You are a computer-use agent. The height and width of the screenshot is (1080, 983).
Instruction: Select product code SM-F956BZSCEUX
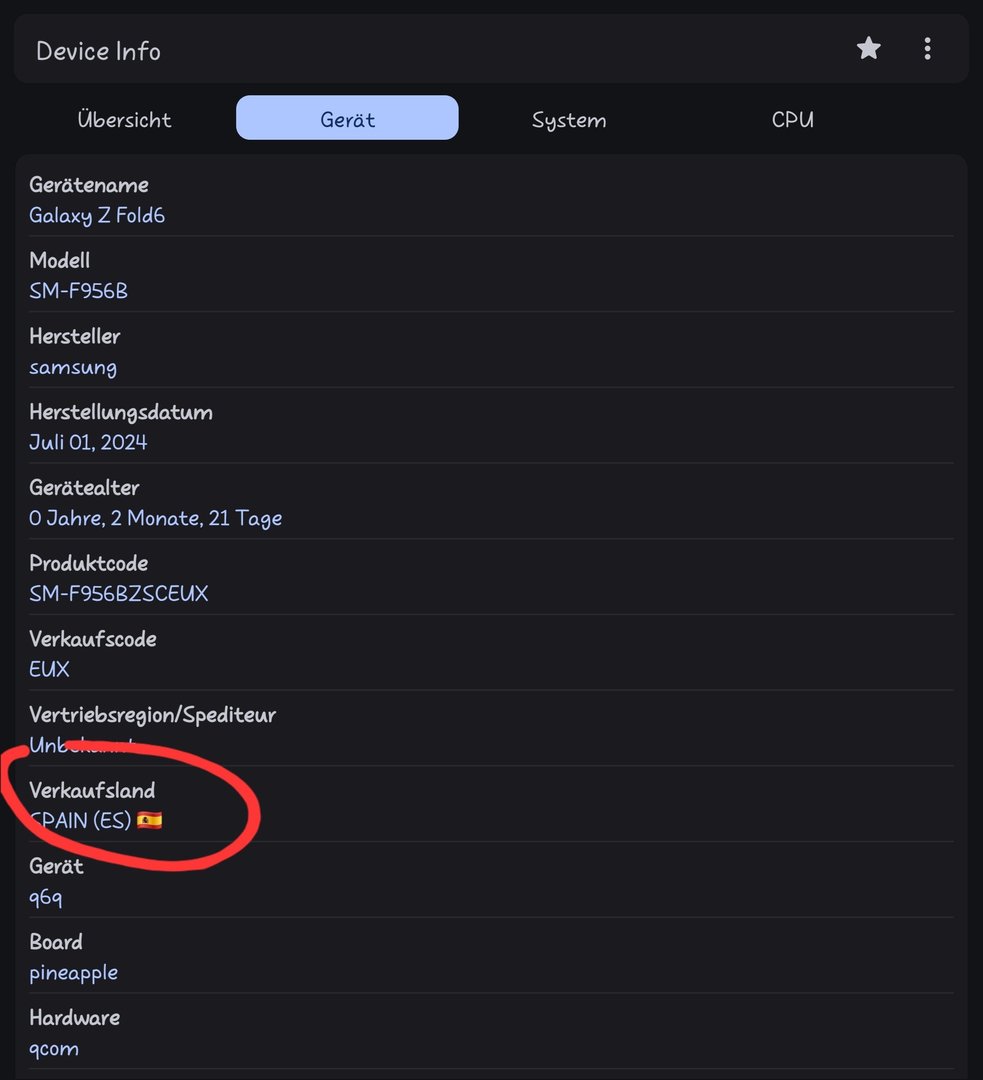[118, 593]
